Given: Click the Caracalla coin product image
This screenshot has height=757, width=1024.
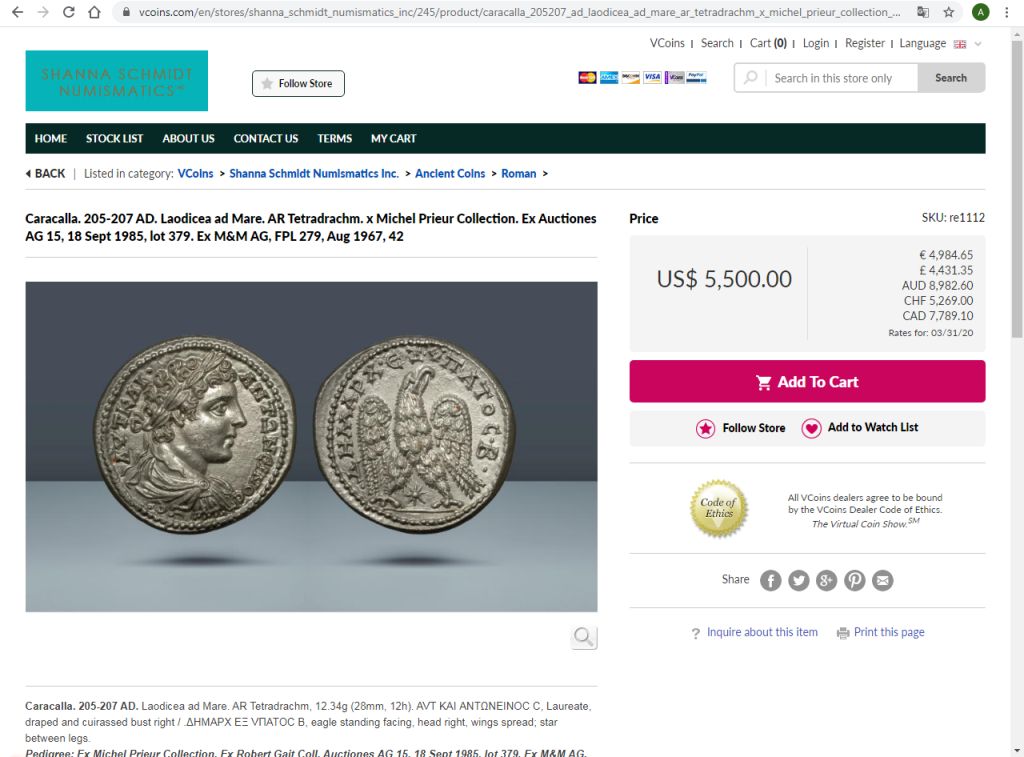Looking at the screenshot, I should [x=311, y=446].
